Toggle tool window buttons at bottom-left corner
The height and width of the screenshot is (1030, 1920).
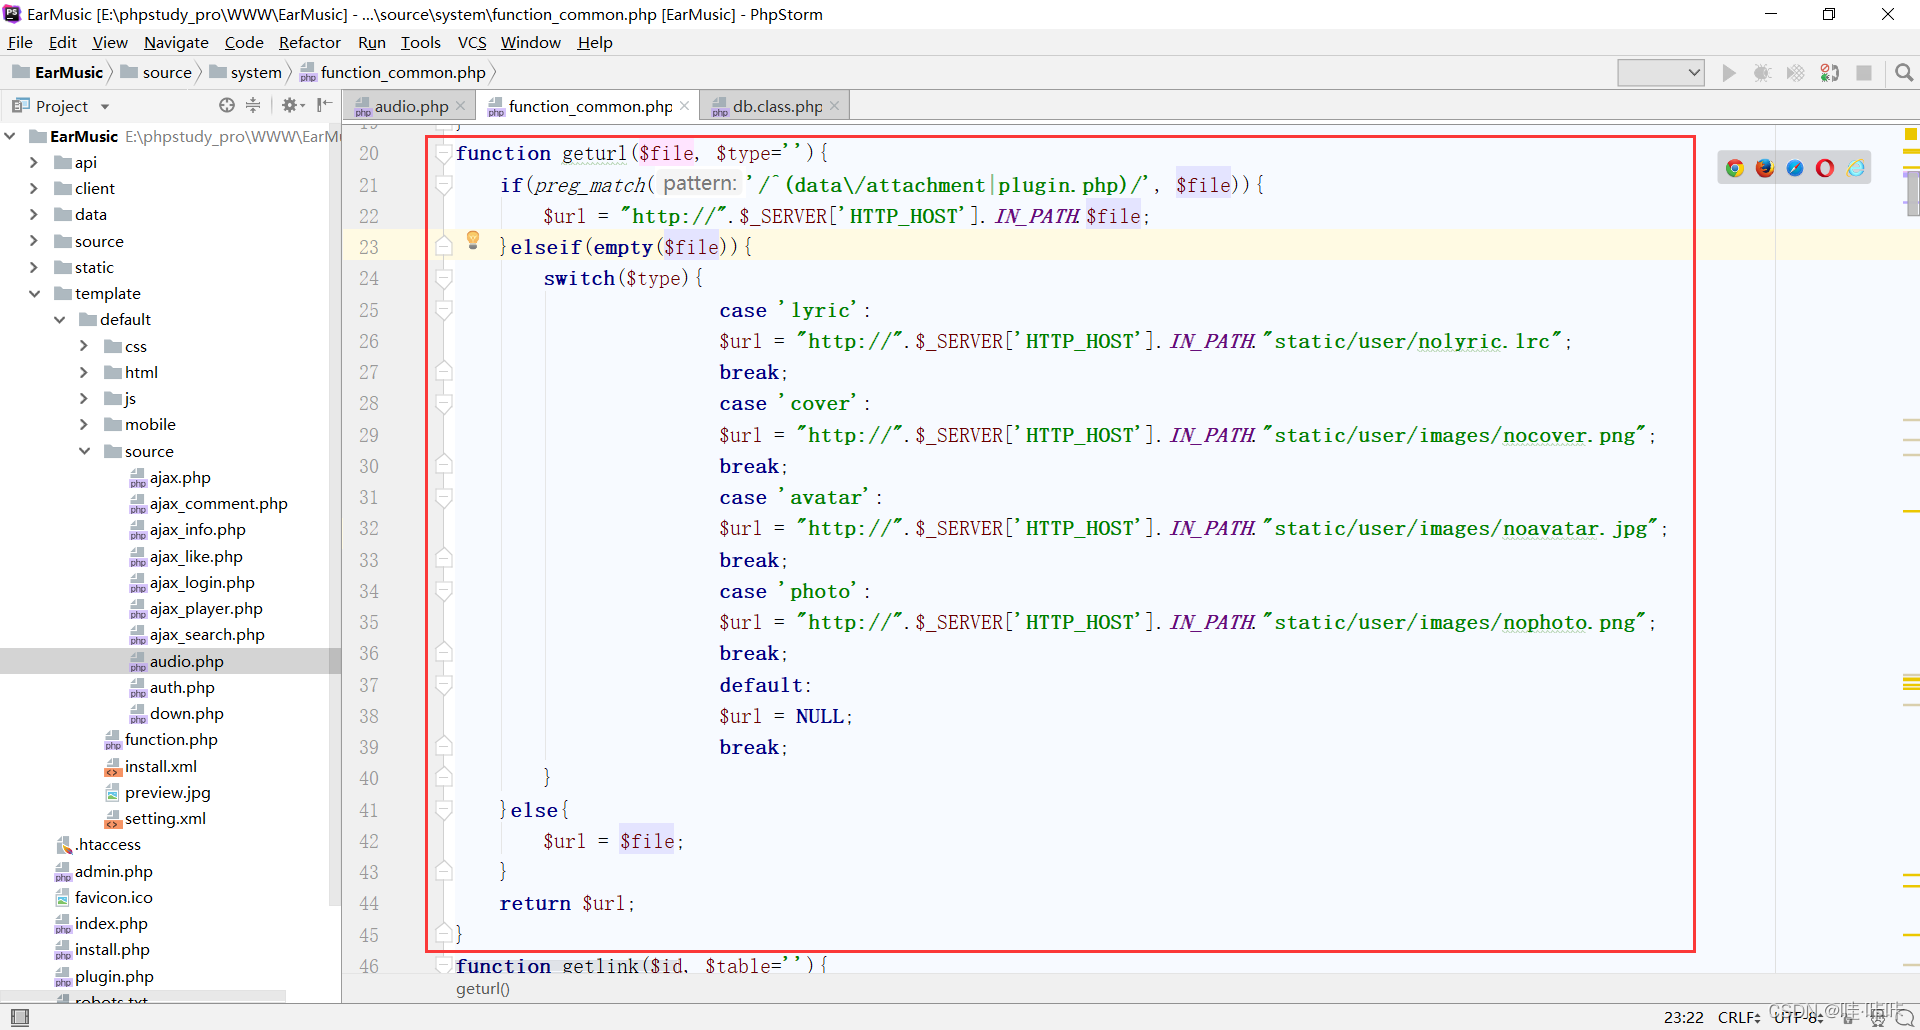19,1017
